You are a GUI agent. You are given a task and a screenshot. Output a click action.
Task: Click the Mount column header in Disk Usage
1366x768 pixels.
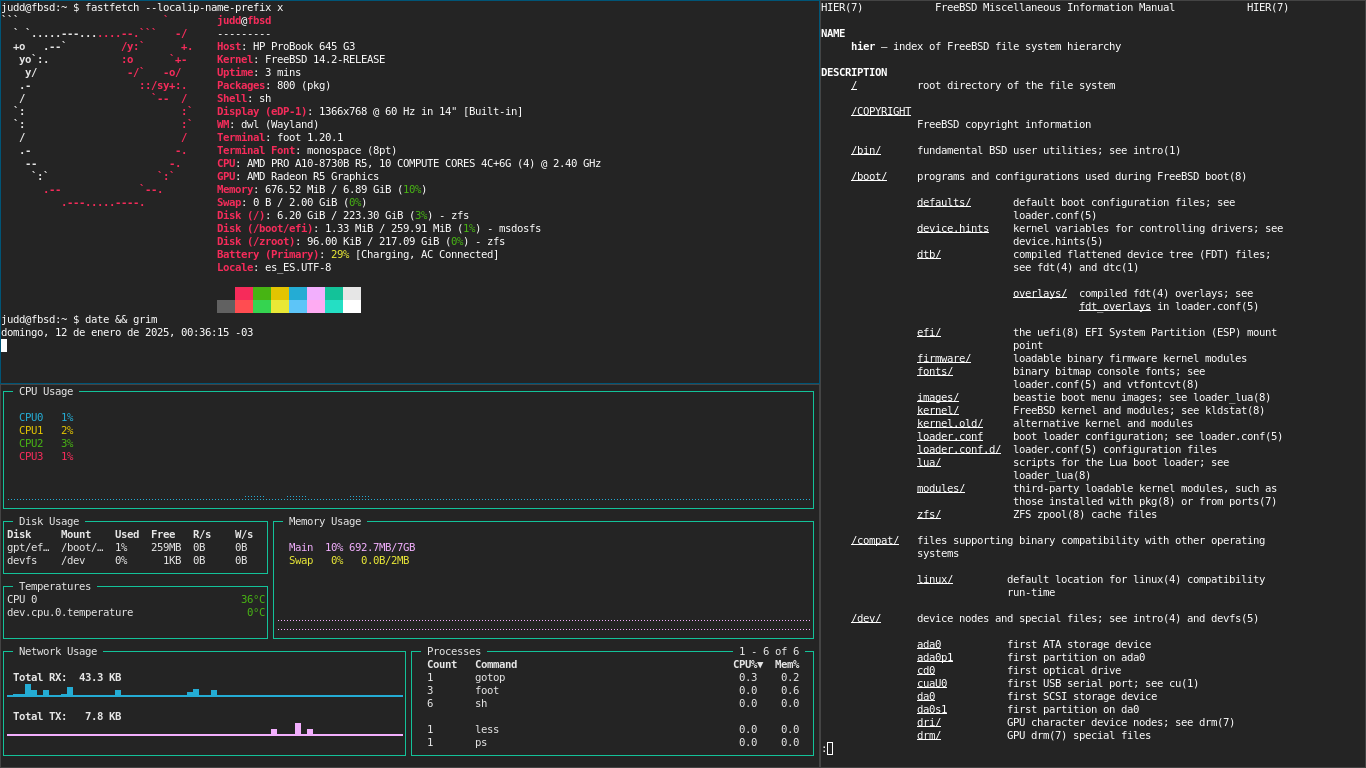(x=76, y=534)
